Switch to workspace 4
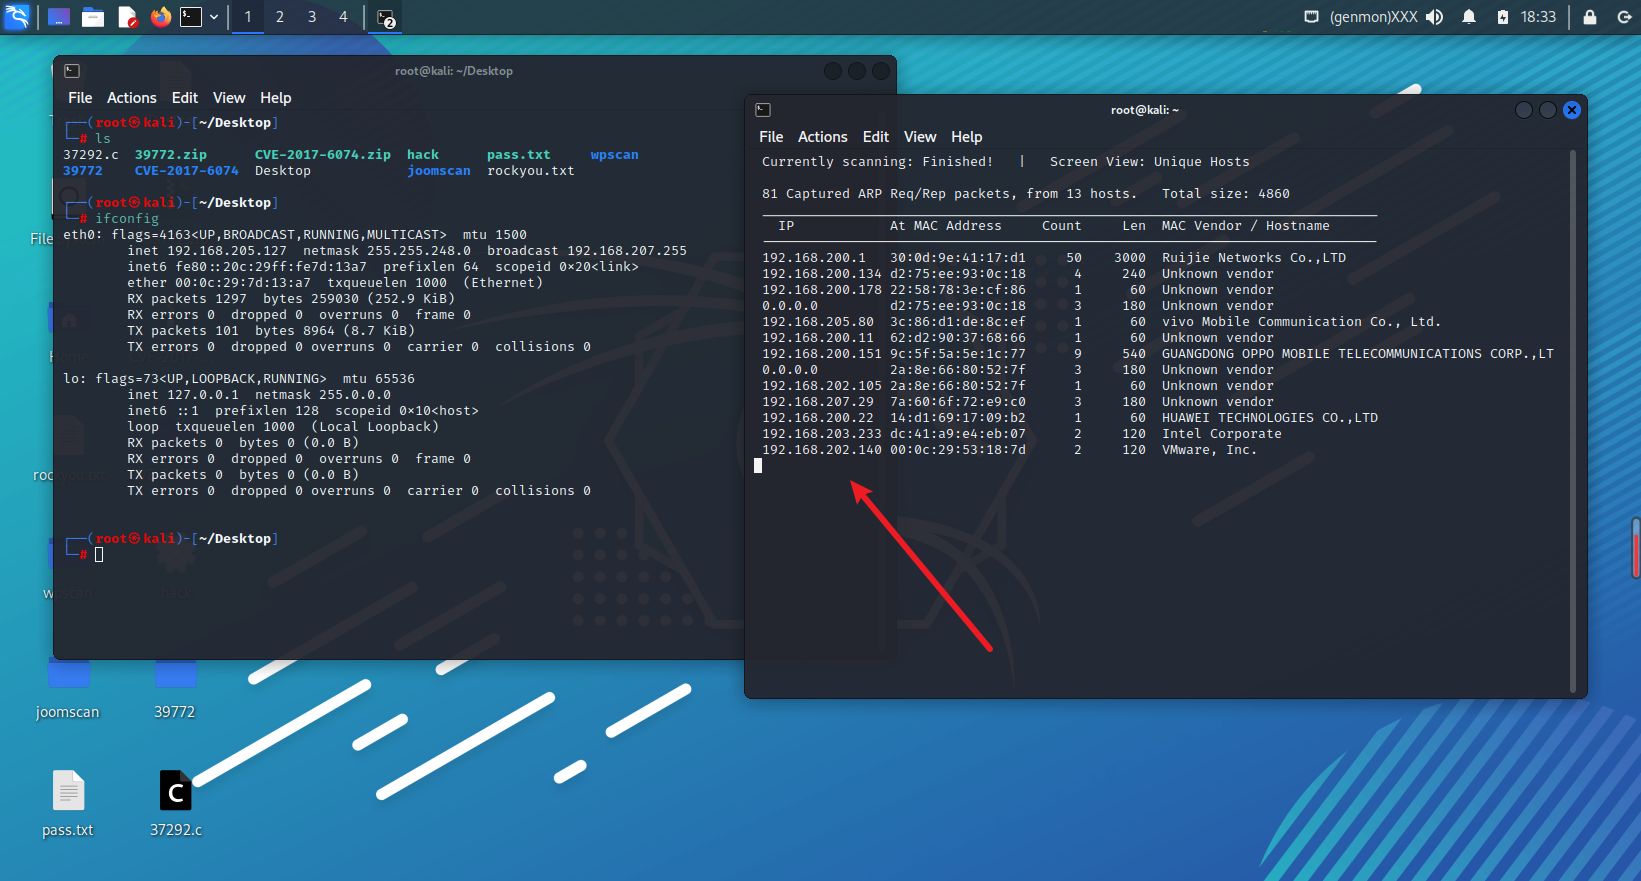Image resolution: width=1641 pixels, height=881 pixels. click(x=343, y=17)
